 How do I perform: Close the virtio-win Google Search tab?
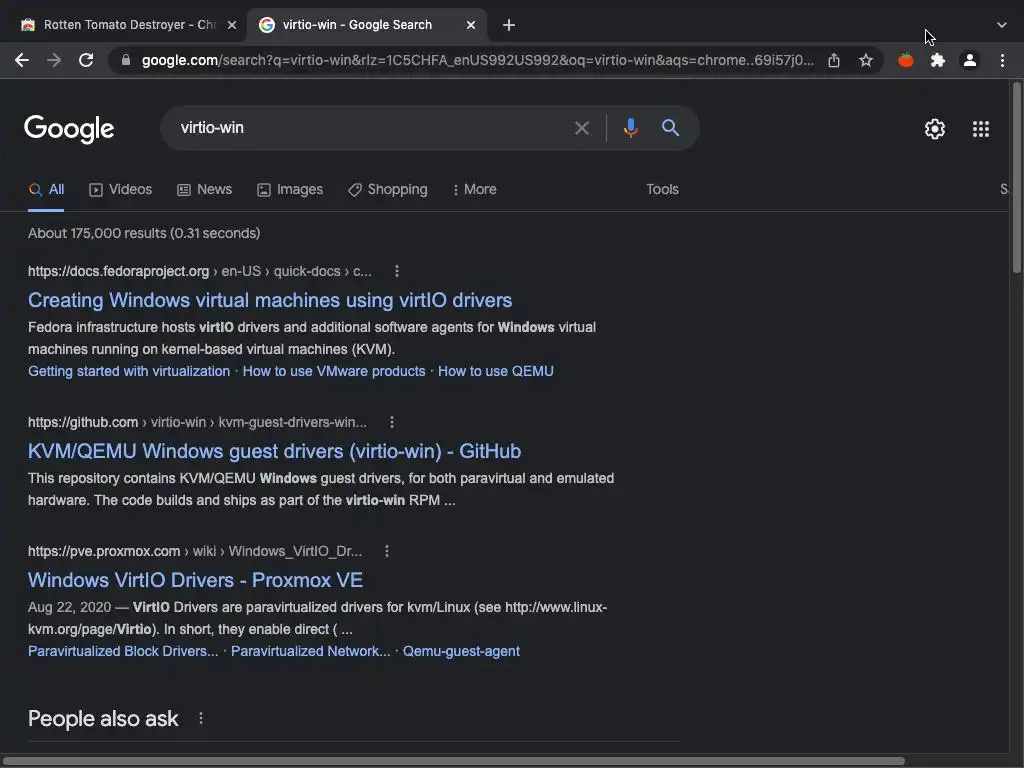pos(471,25)
